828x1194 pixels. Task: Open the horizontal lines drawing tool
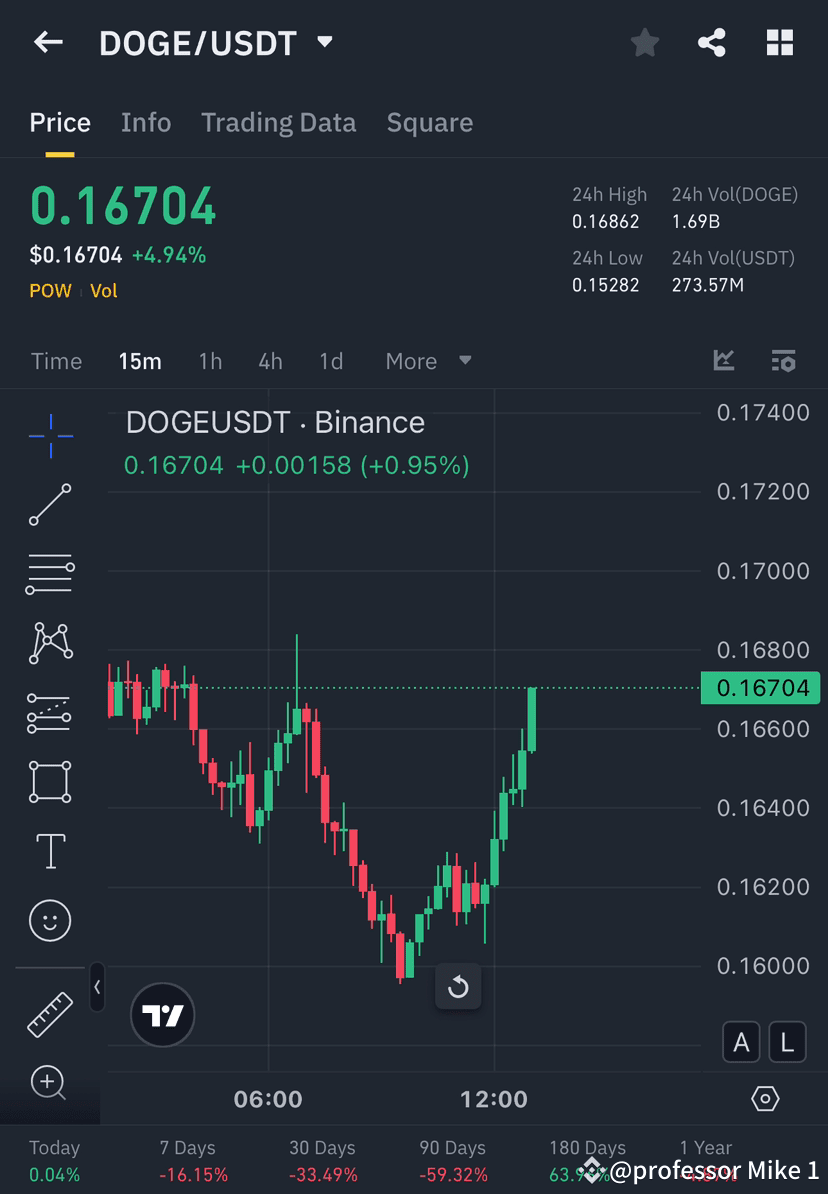click(x=50, y=574)
